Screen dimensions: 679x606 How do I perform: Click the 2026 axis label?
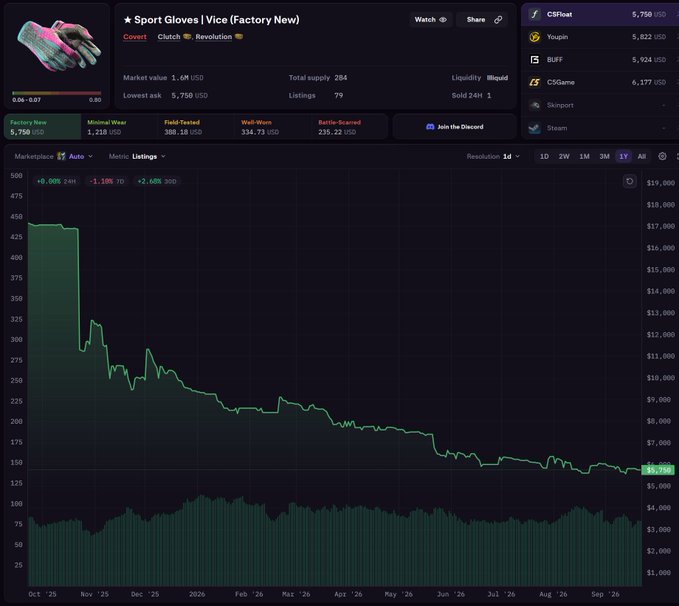197,594
